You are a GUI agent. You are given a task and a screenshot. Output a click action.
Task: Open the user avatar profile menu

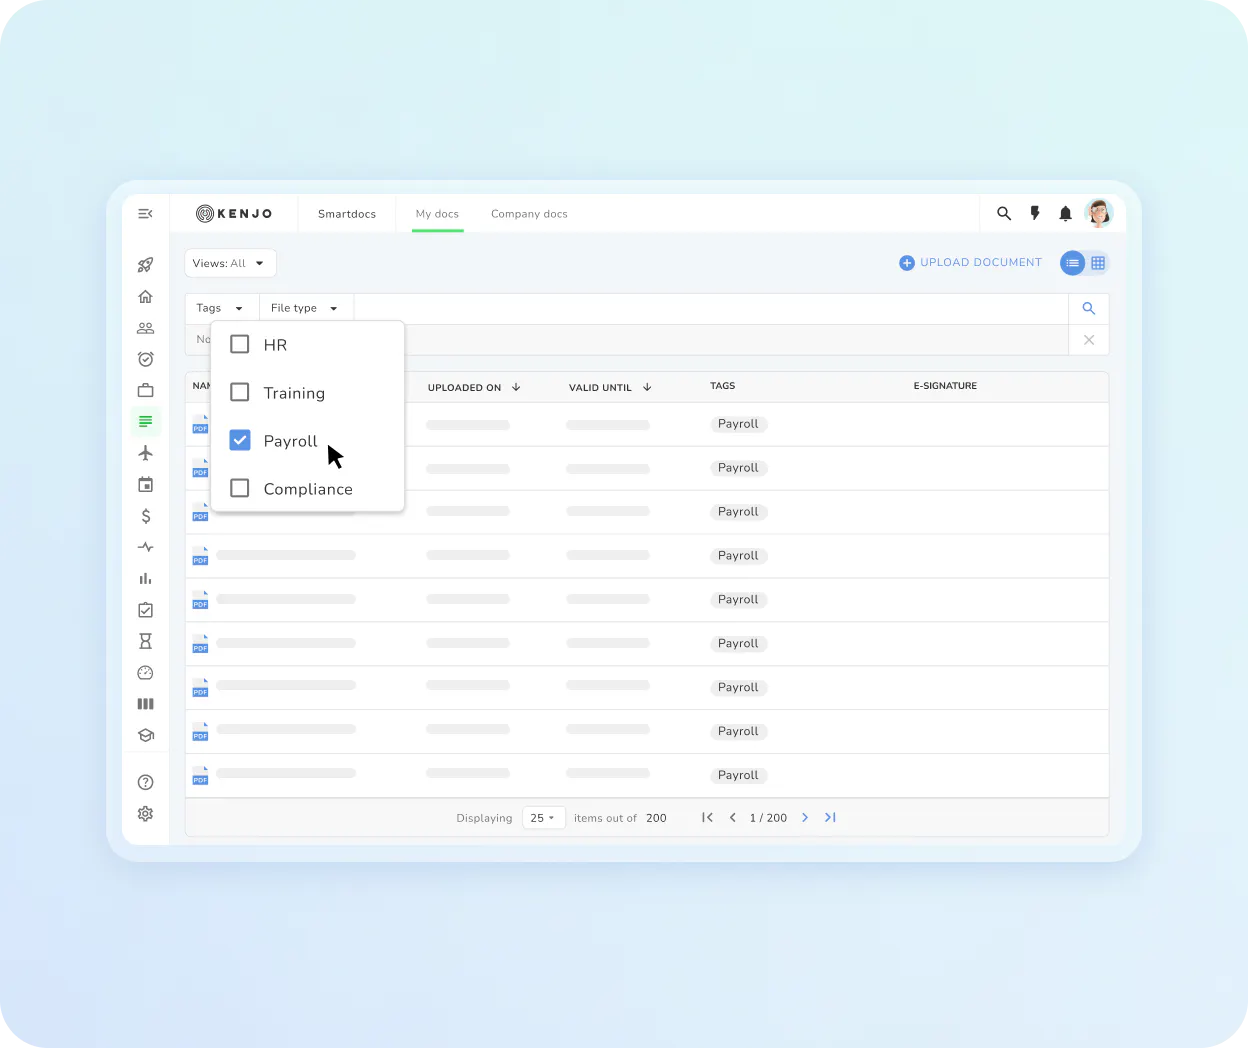point(1099,213)
